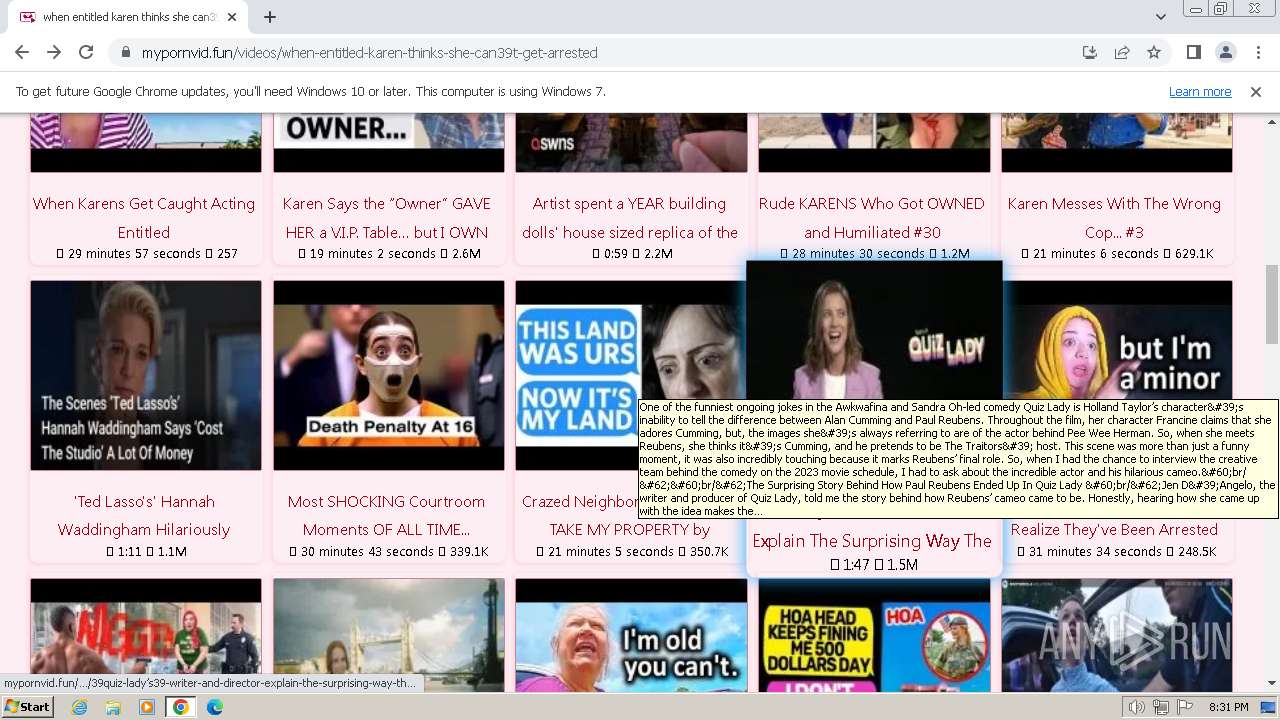Open 'Artist spent a YEAR building' link
The width and height of the screenshot is (1280, 720).
coord(630,217)
